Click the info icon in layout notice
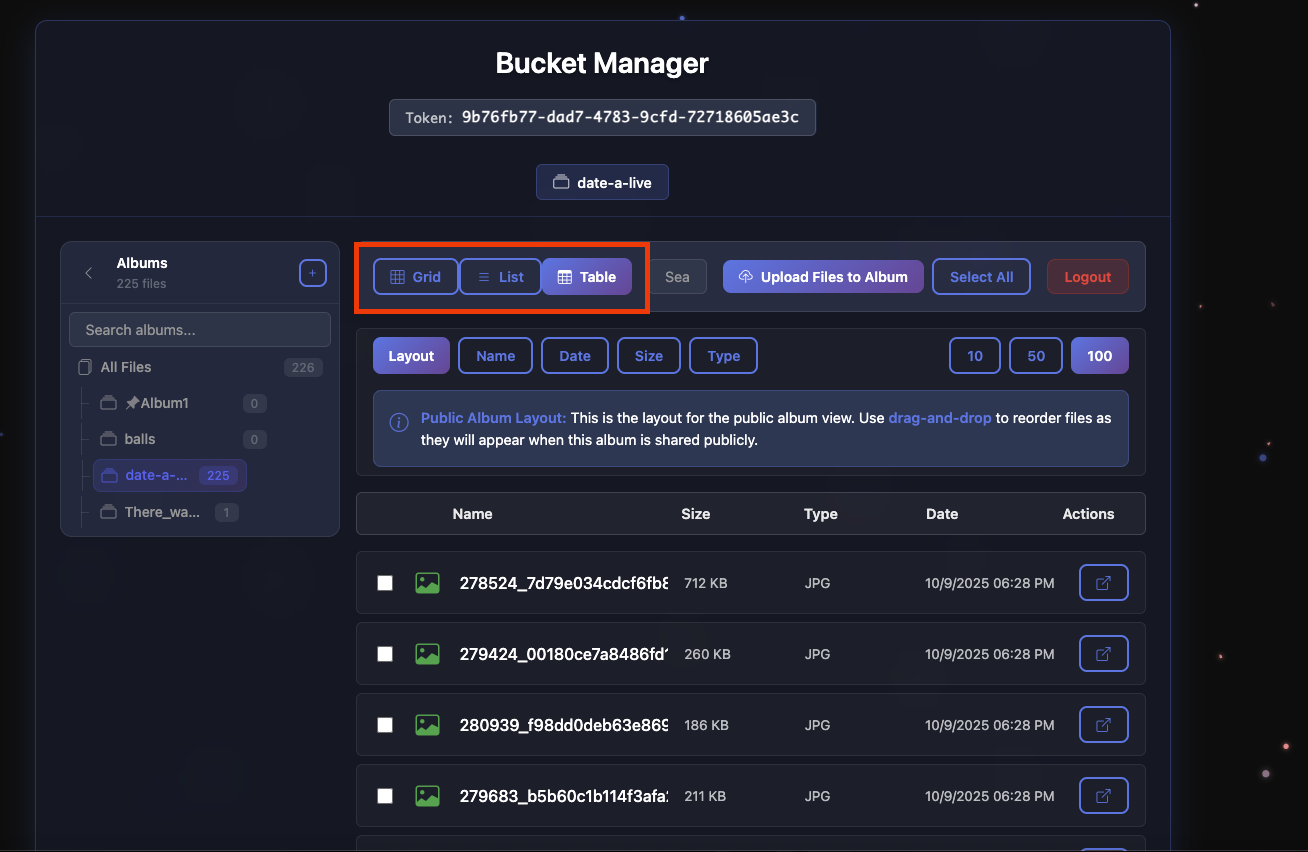1308x852 pixels. 398,422
